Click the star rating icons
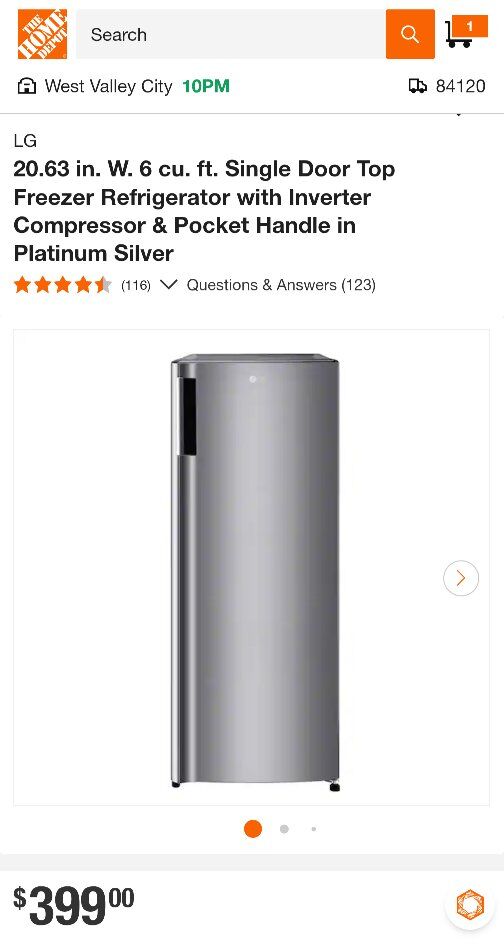The height and width of the screenshot is (944, 504). (x=63, y=285)
